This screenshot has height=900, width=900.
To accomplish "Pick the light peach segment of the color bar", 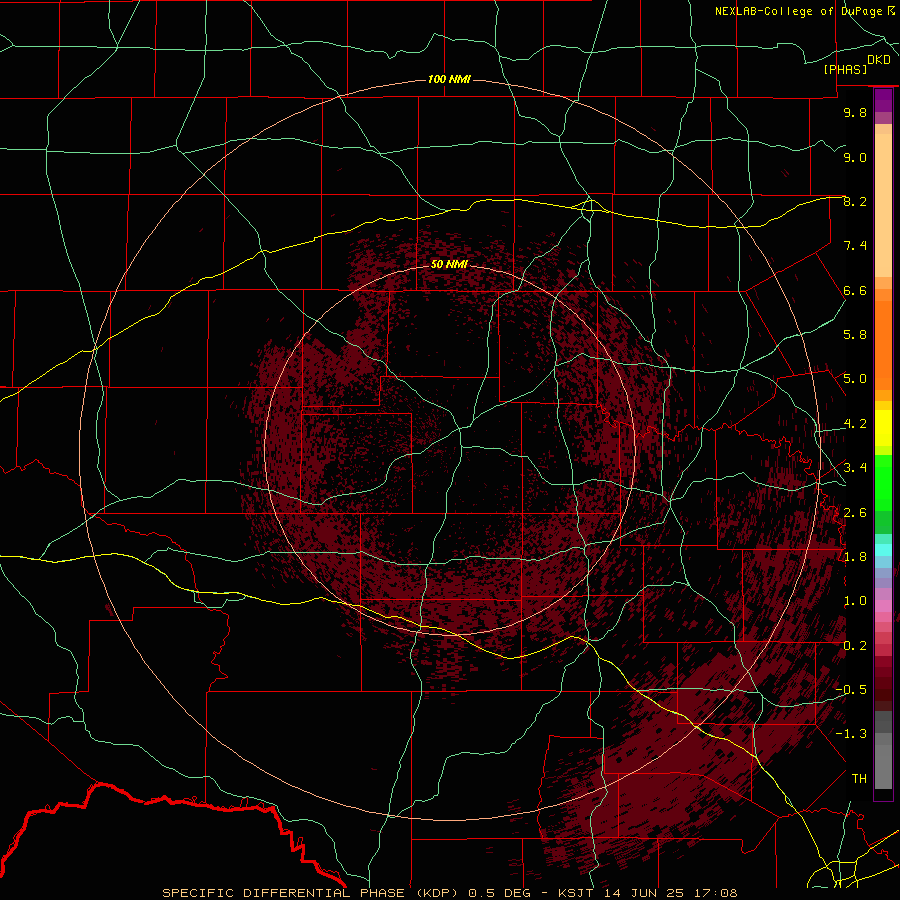I will click(x=883, y=205).
